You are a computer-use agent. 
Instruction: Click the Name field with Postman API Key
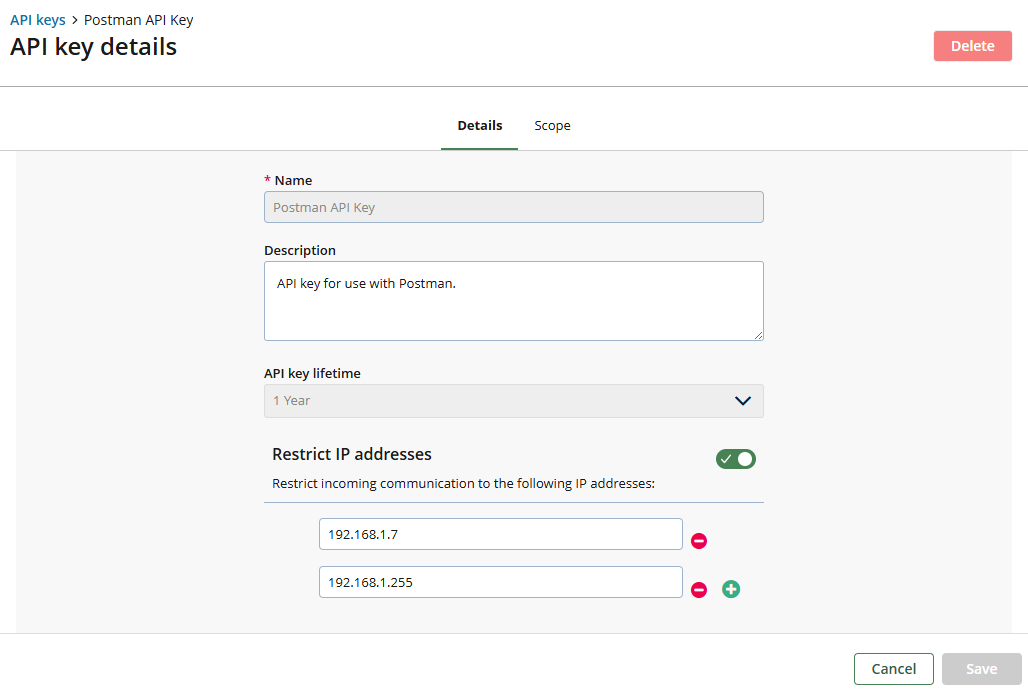pyautogui.click(x=513, y=207)
